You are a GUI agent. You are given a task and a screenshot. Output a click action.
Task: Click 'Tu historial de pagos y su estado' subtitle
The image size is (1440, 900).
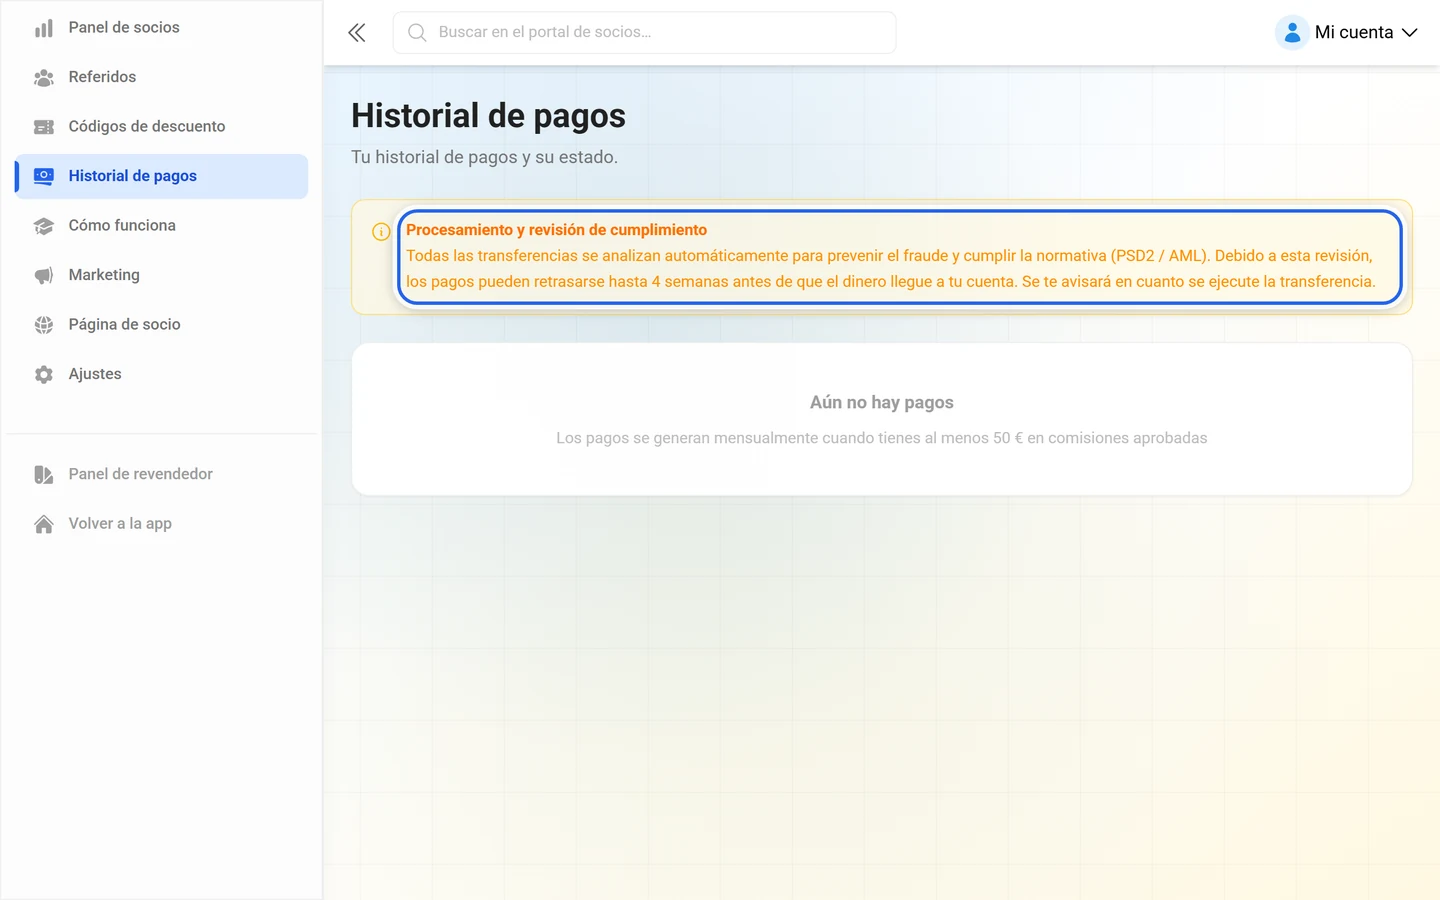pyautogui.click(x=484, y=157)
